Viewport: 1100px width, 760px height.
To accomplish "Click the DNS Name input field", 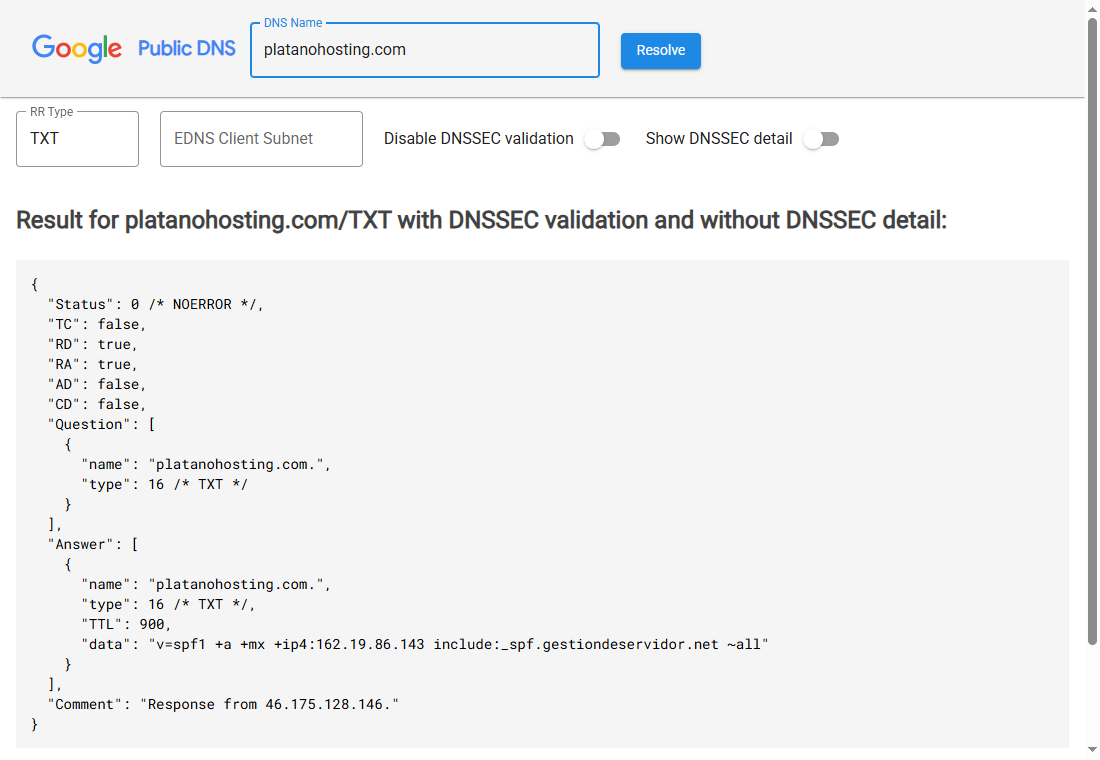I will (x=424, y=50).
